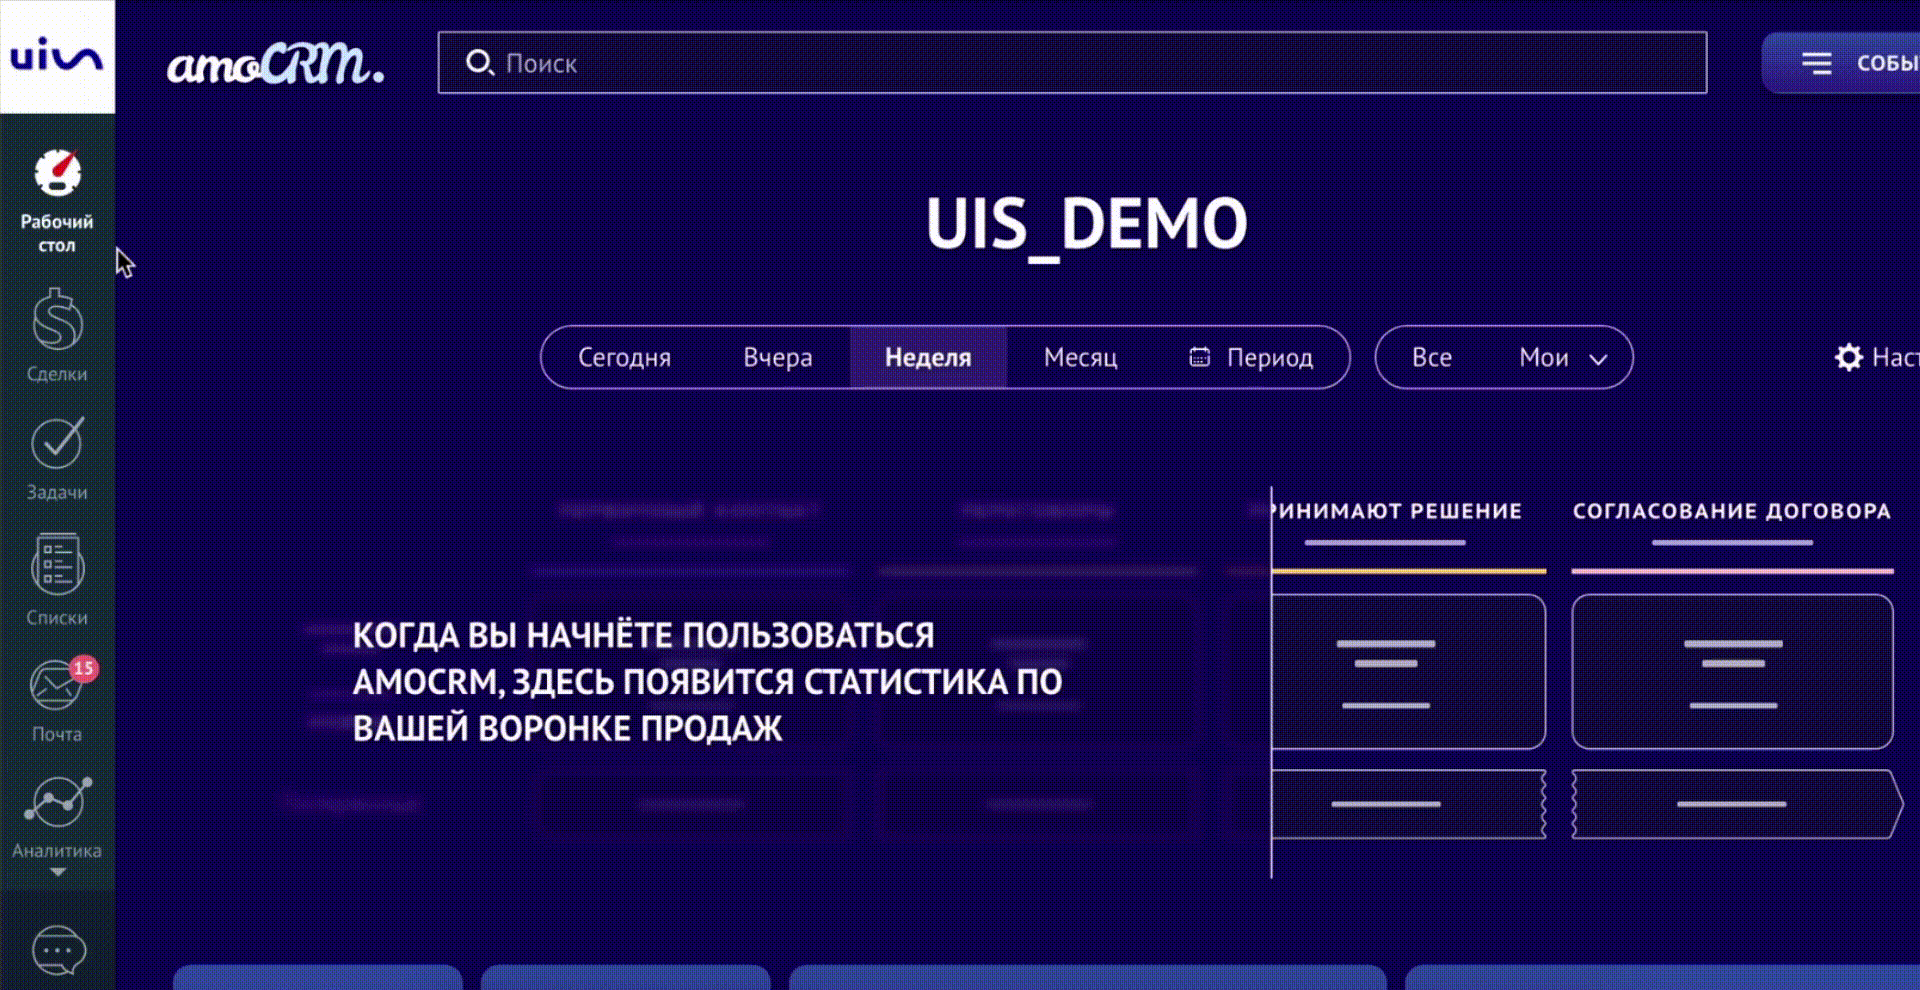1920x990 pixels.
Task: Click the hamburger events menu icon
Action: coord(1816,63)
